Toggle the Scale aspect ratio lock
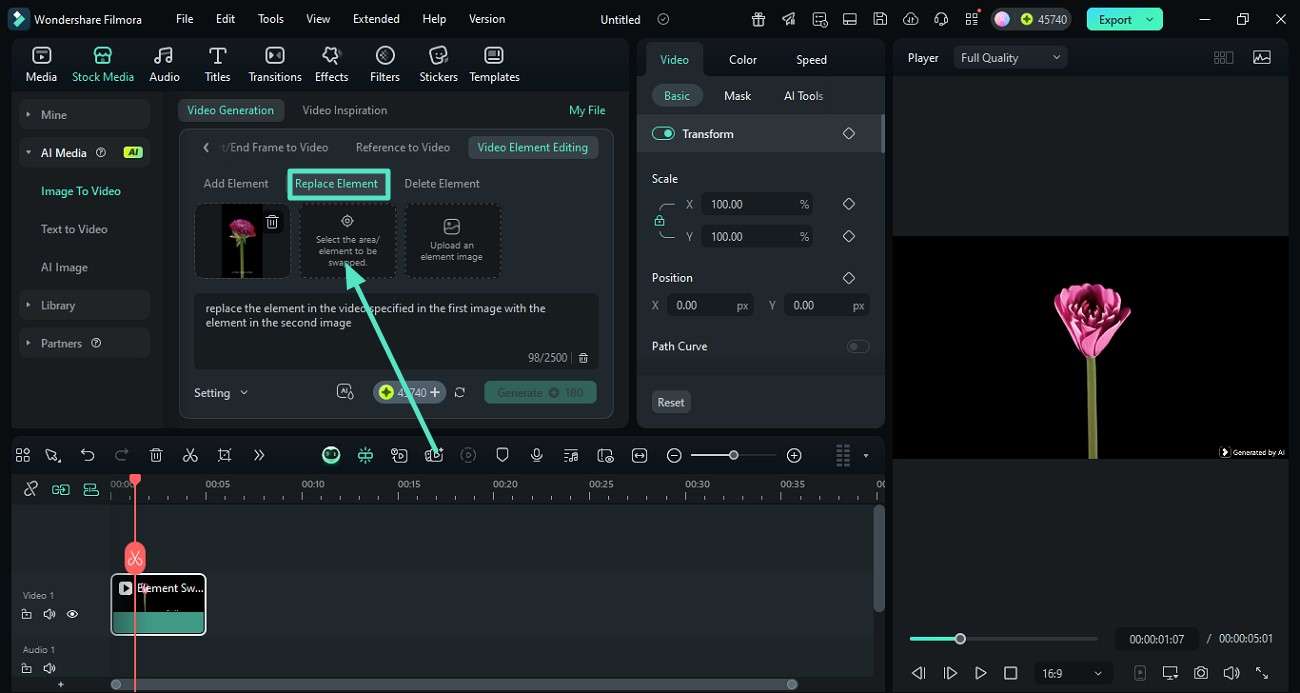Image resolution: width=1300 pixels, height=693 pixels. (659, 220)
